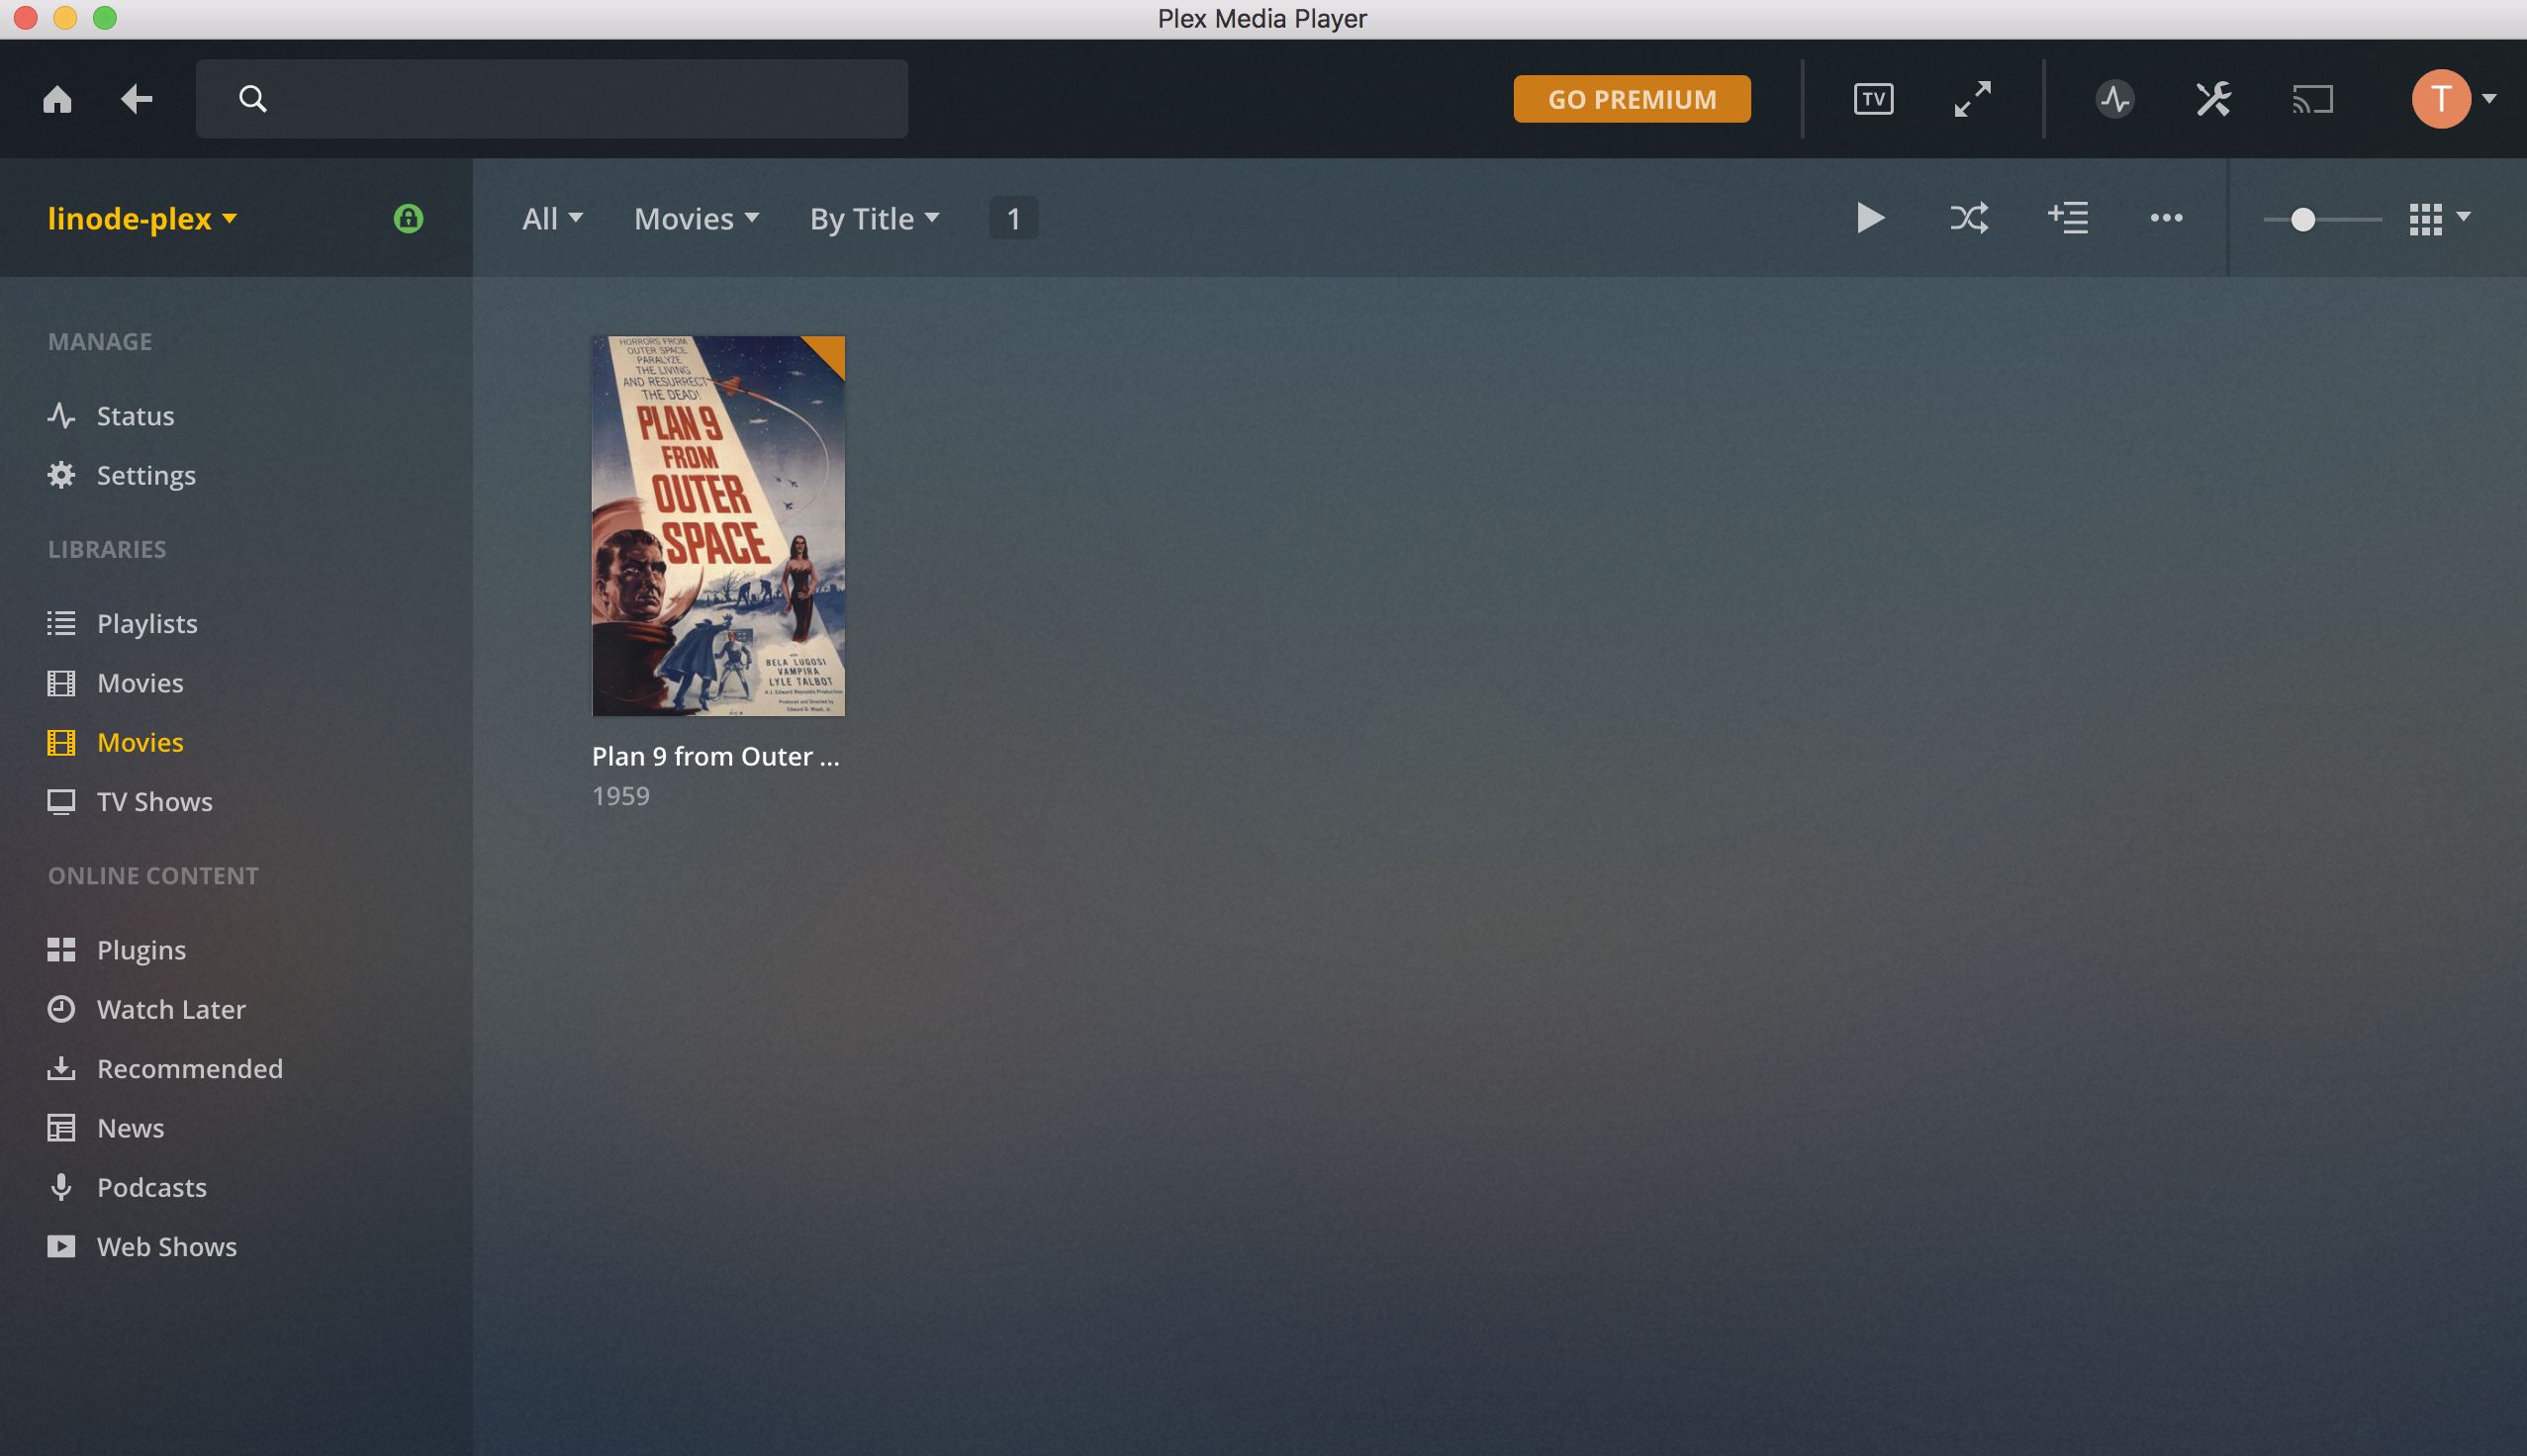Click the fullscreen toggle icon
This screenshot has width=2527, height=1456.
[x=1973, y=99]
